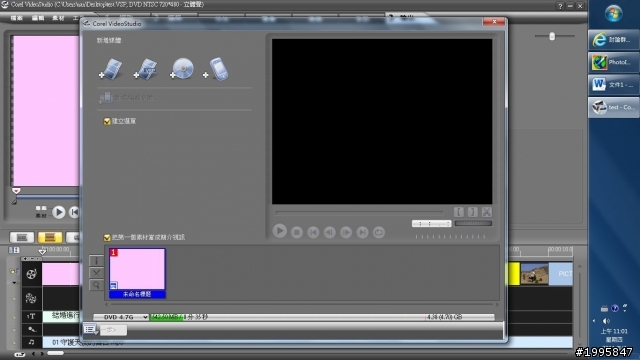
Task: Click the track manager icon left of ruler
Action: (x=14, y=250)
